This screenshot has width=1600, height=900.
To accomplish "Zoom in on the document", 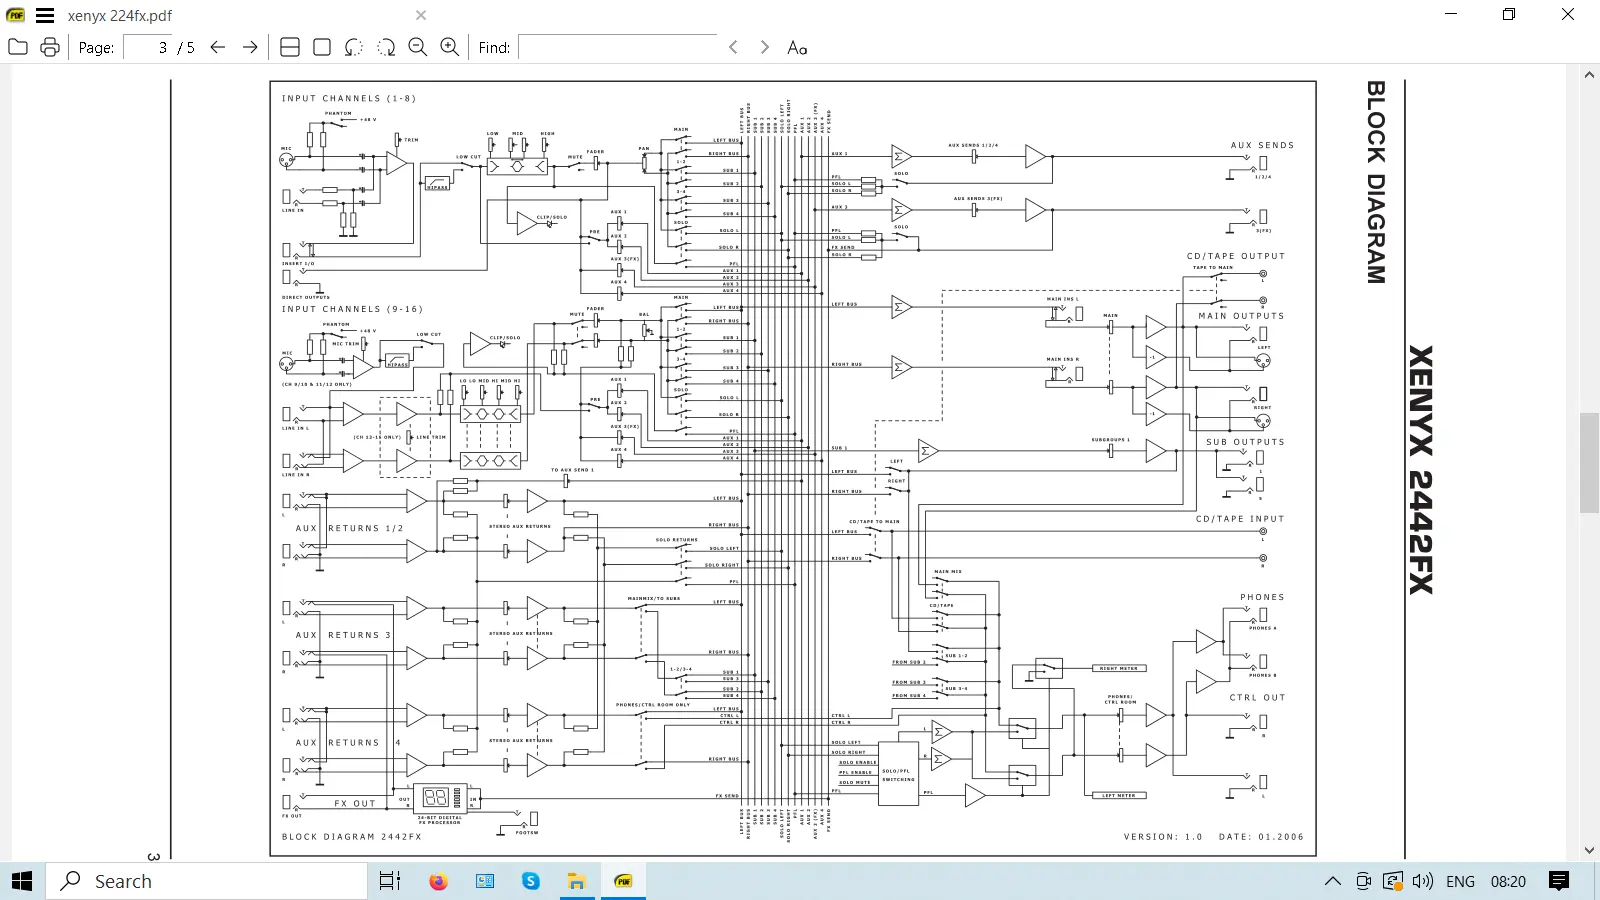I will point(450,47).
